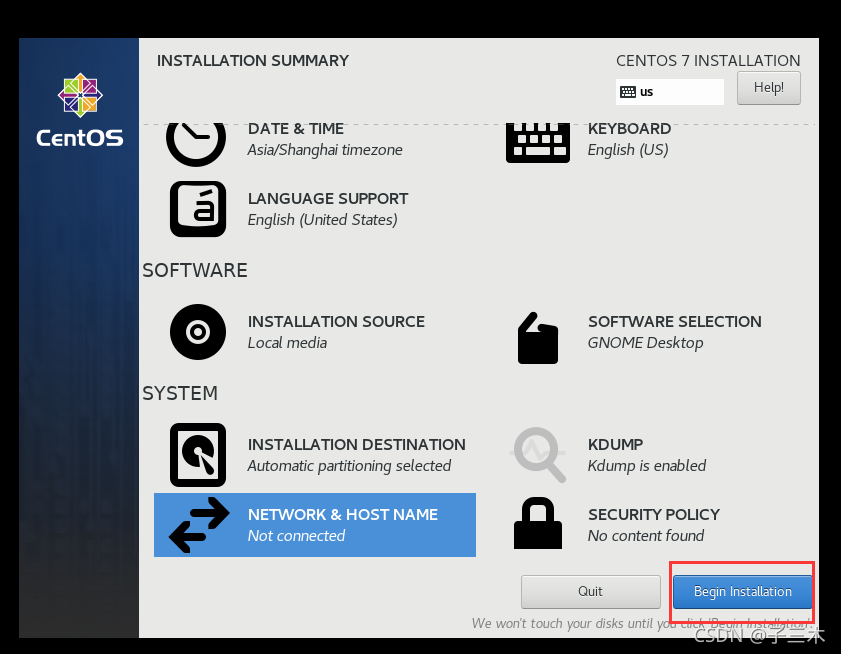Click English (United States) language text
Screen dimensions: 841x654
(x=322, y=220)
